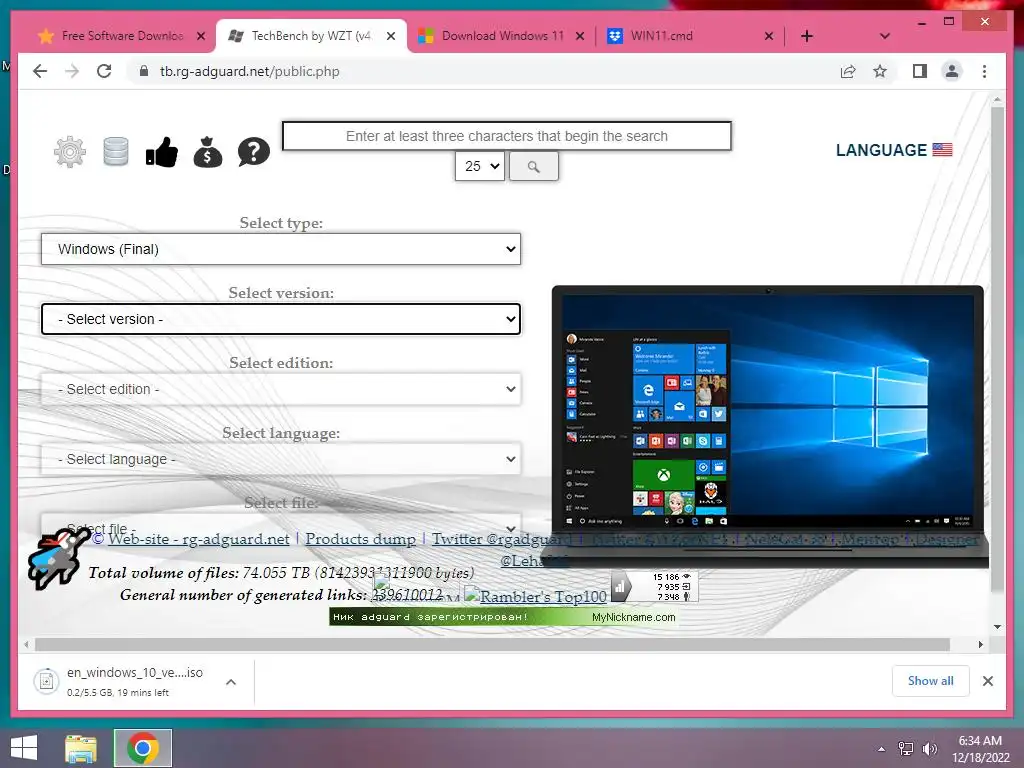Open the Select type dropdown showing Windows (Final)
The width and height of the screenshot is (1024, 768).
pyautogui.click(x=281, y=249)
